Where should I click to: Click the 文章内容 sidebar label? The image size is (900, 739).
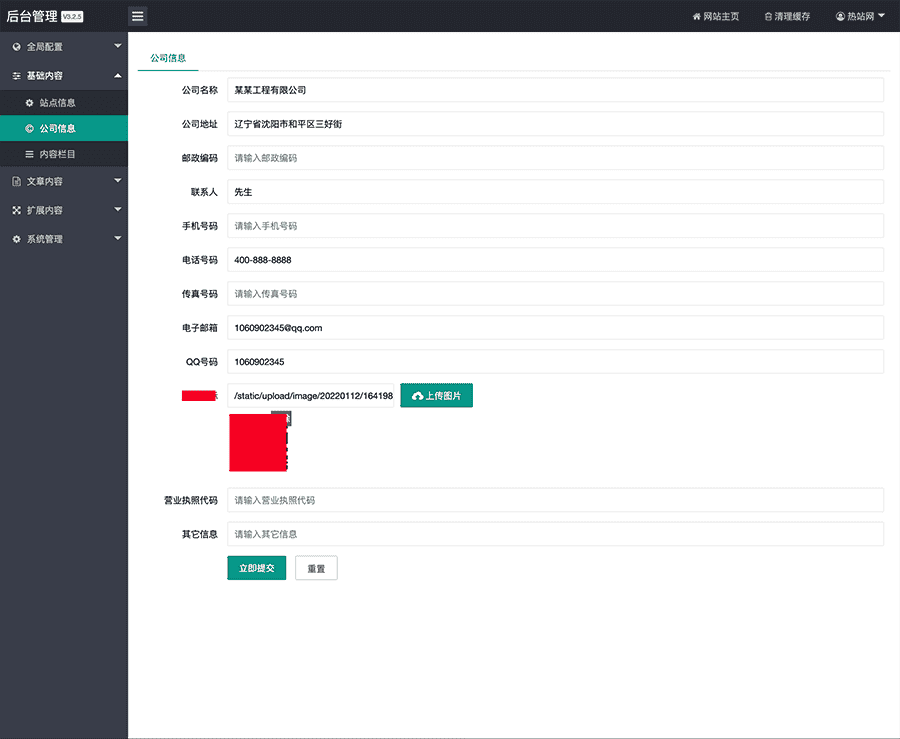point(45,181)
